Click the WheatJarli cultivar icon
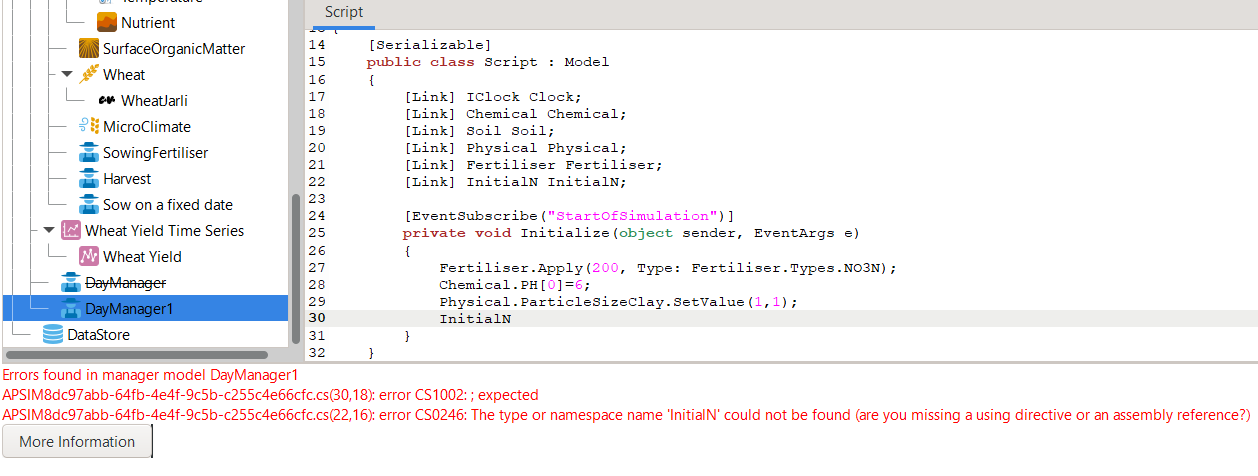 click(x=106, y=100)
